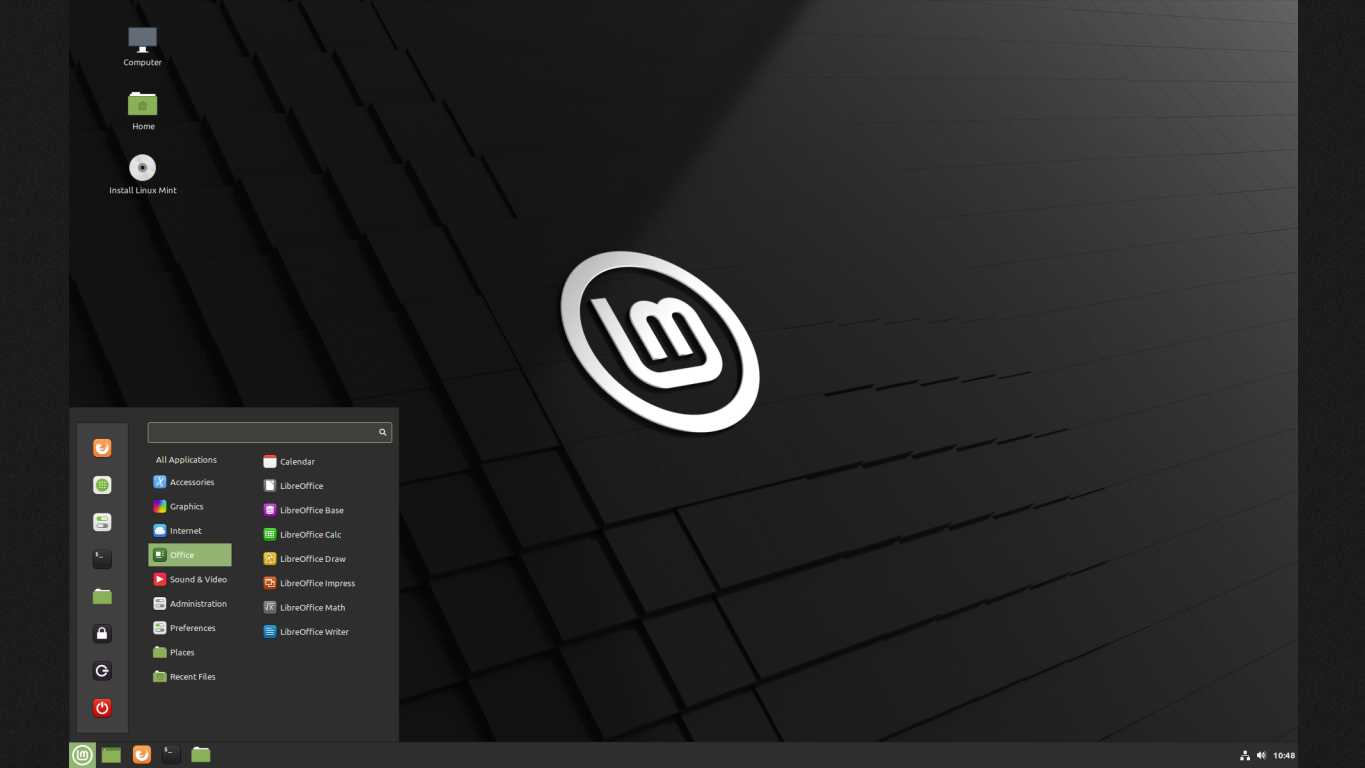Select the Preferences category
This screenshot has width=1365, height=768.
[x=190, y=628]
